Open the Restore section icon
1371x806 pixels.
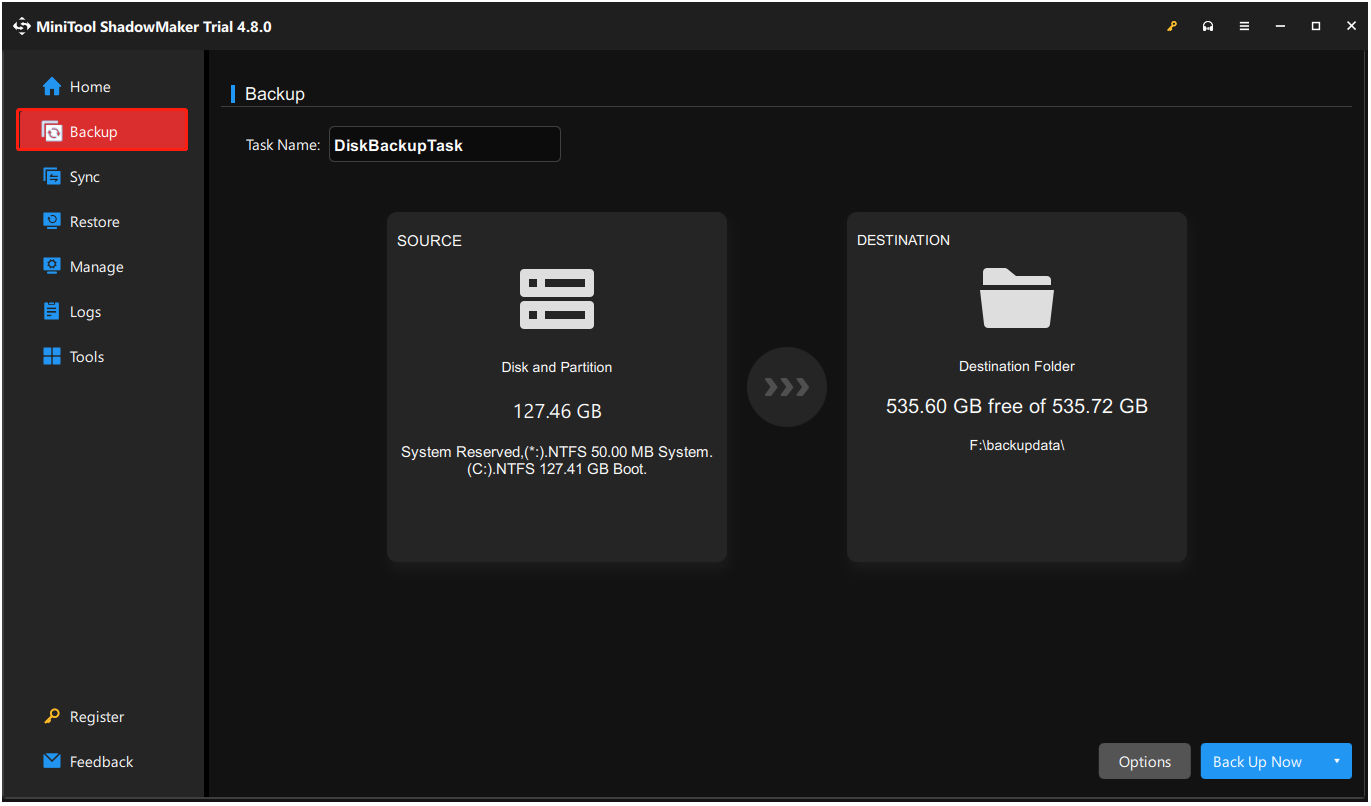(x=51, y=221)
